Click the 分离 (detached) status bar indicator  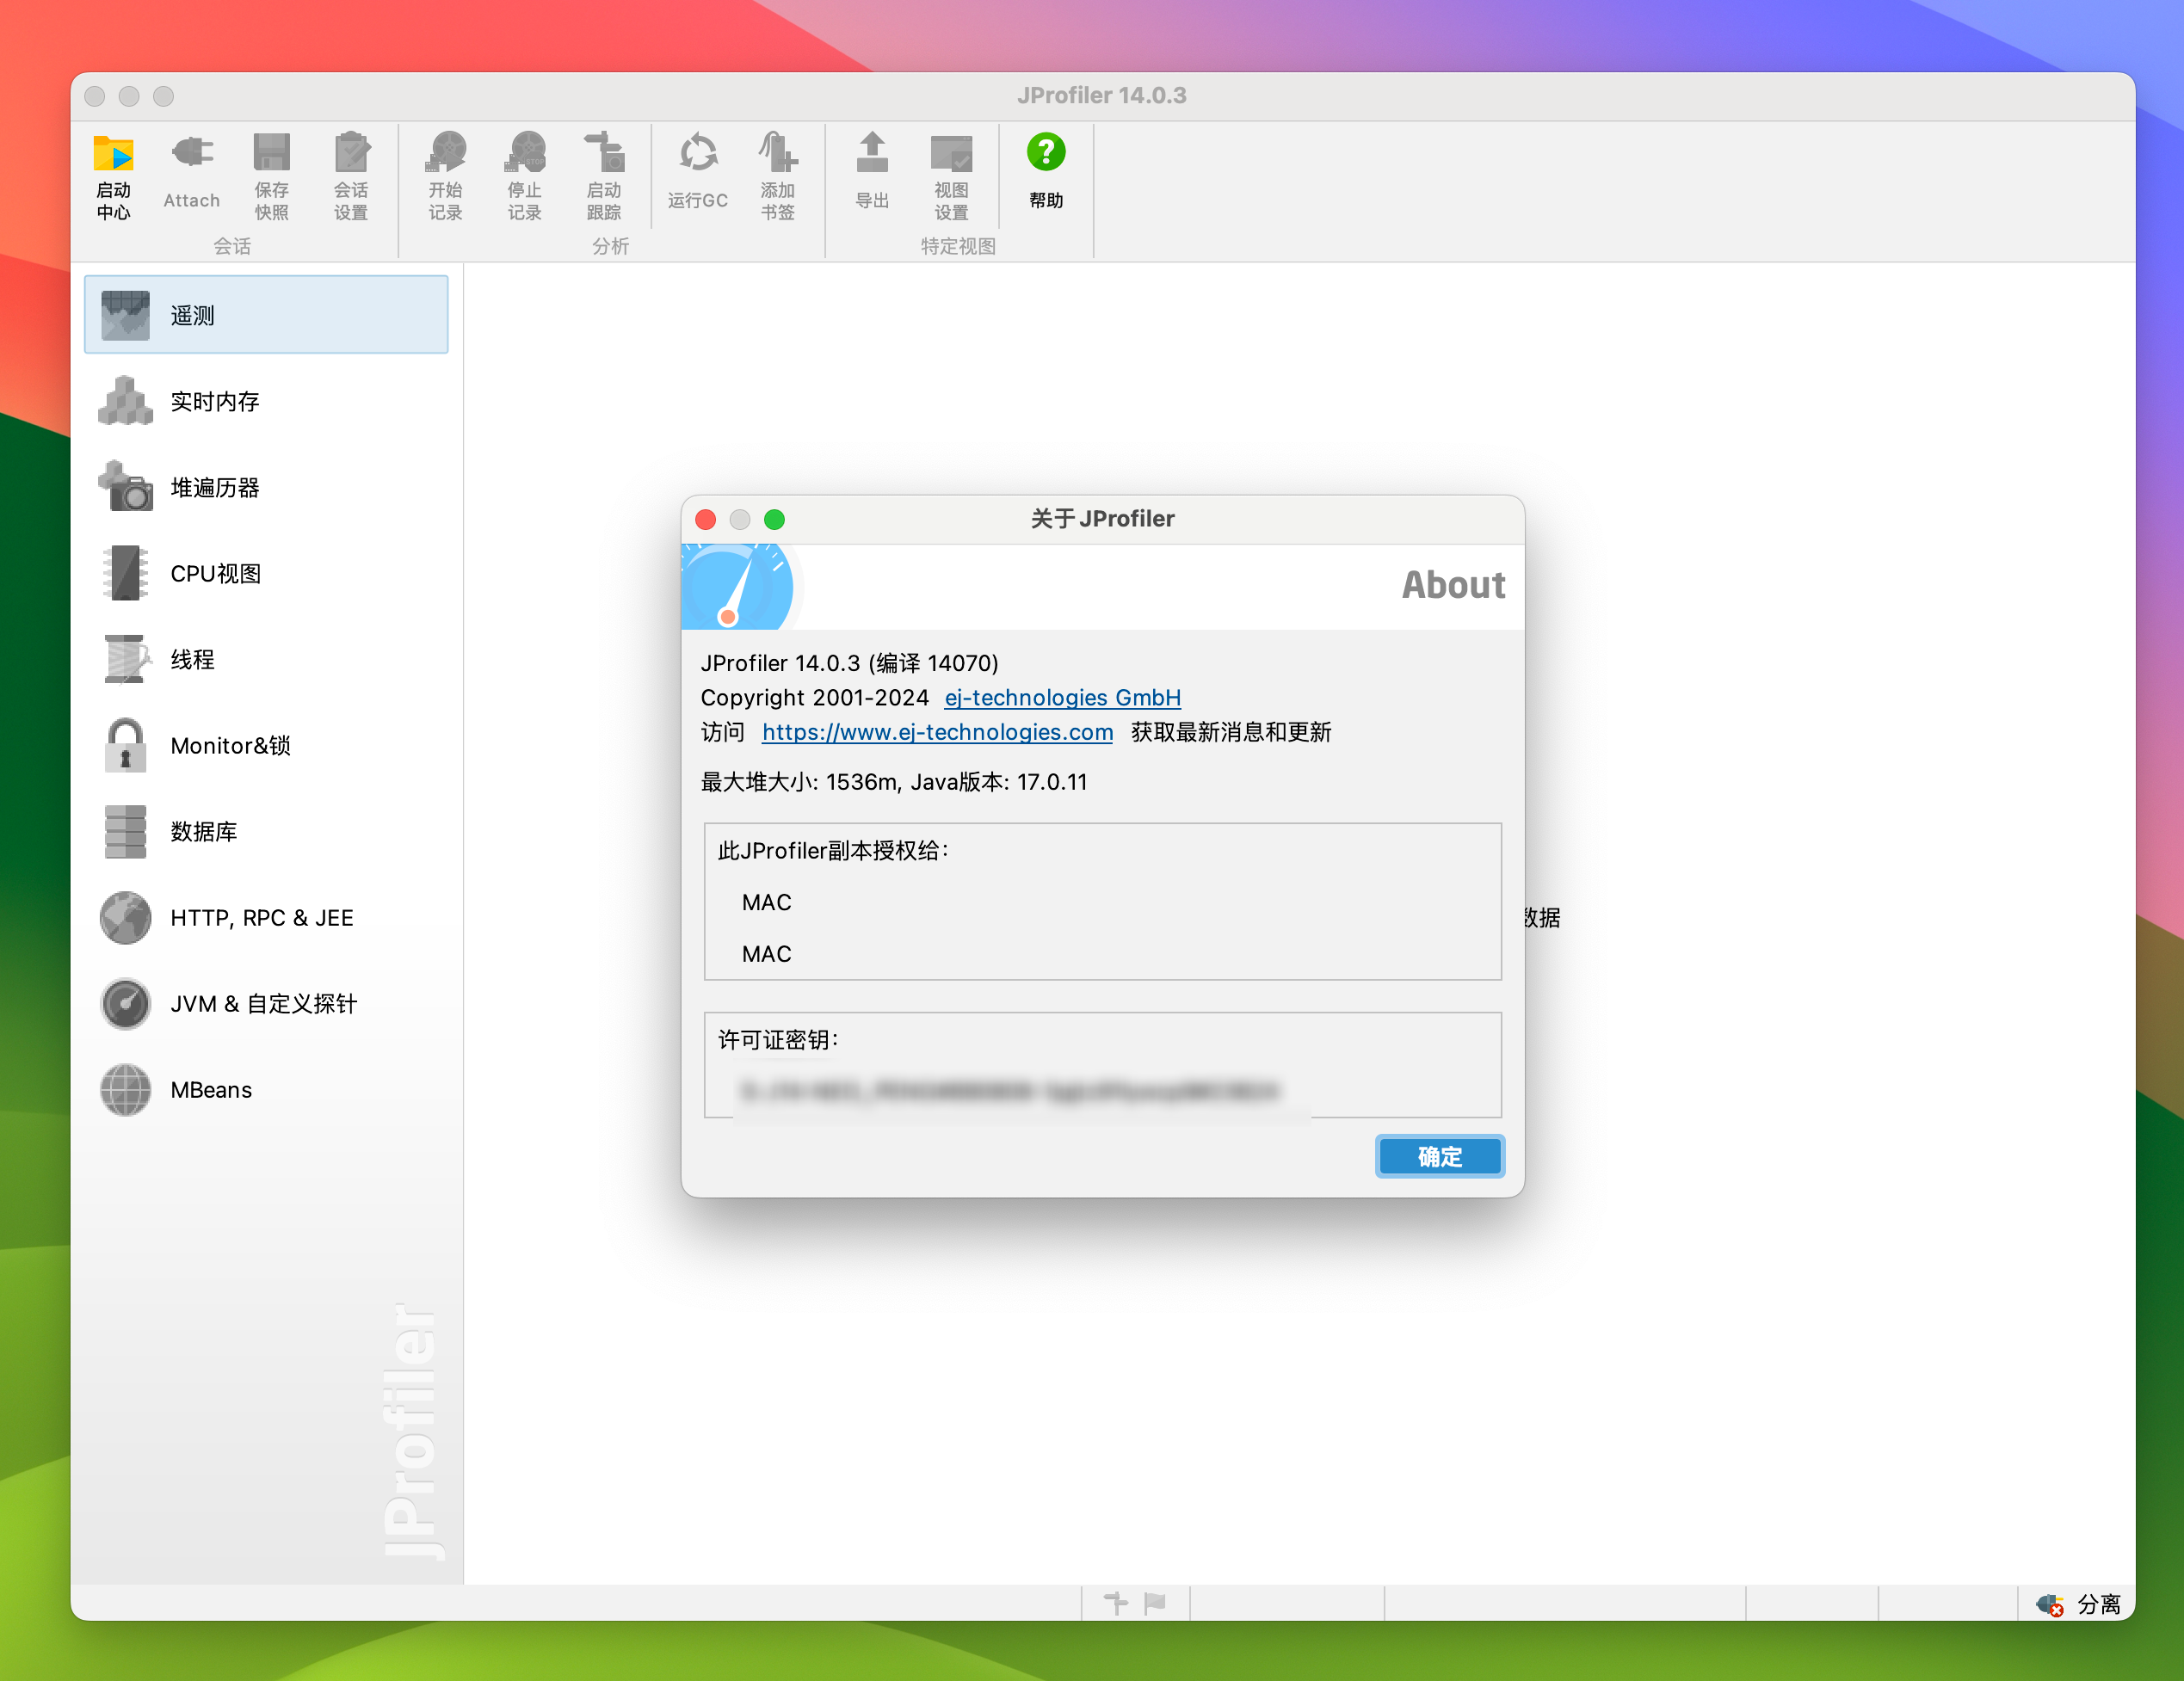coord(2078,1604)
